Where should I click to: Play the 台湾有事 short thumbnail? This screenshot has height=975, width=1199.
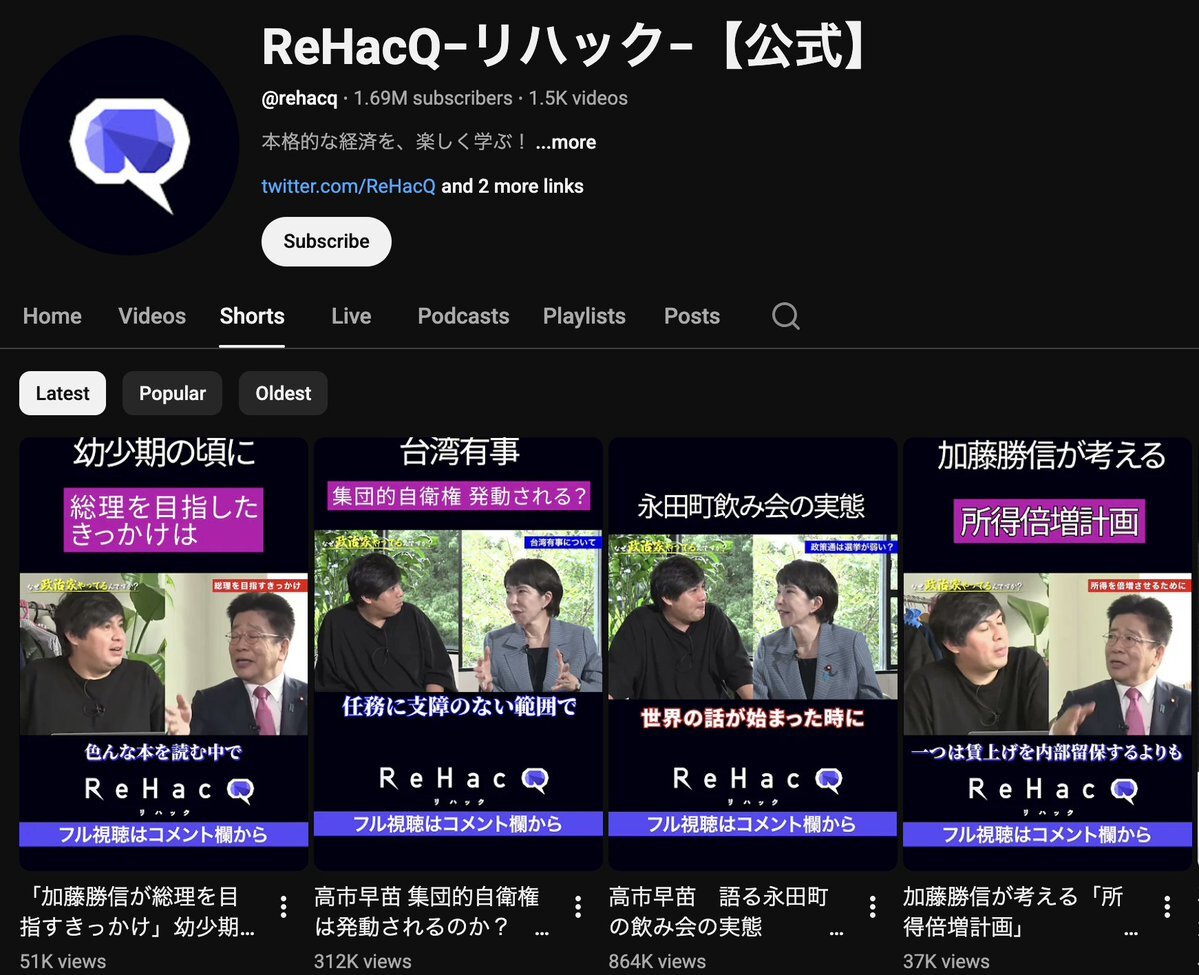(458, 650)
